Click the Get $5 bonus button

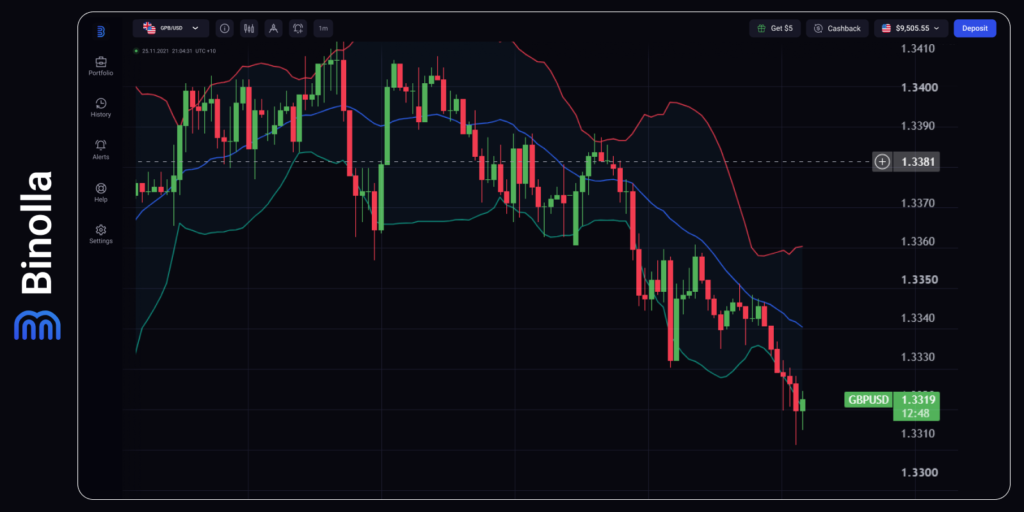775,28
